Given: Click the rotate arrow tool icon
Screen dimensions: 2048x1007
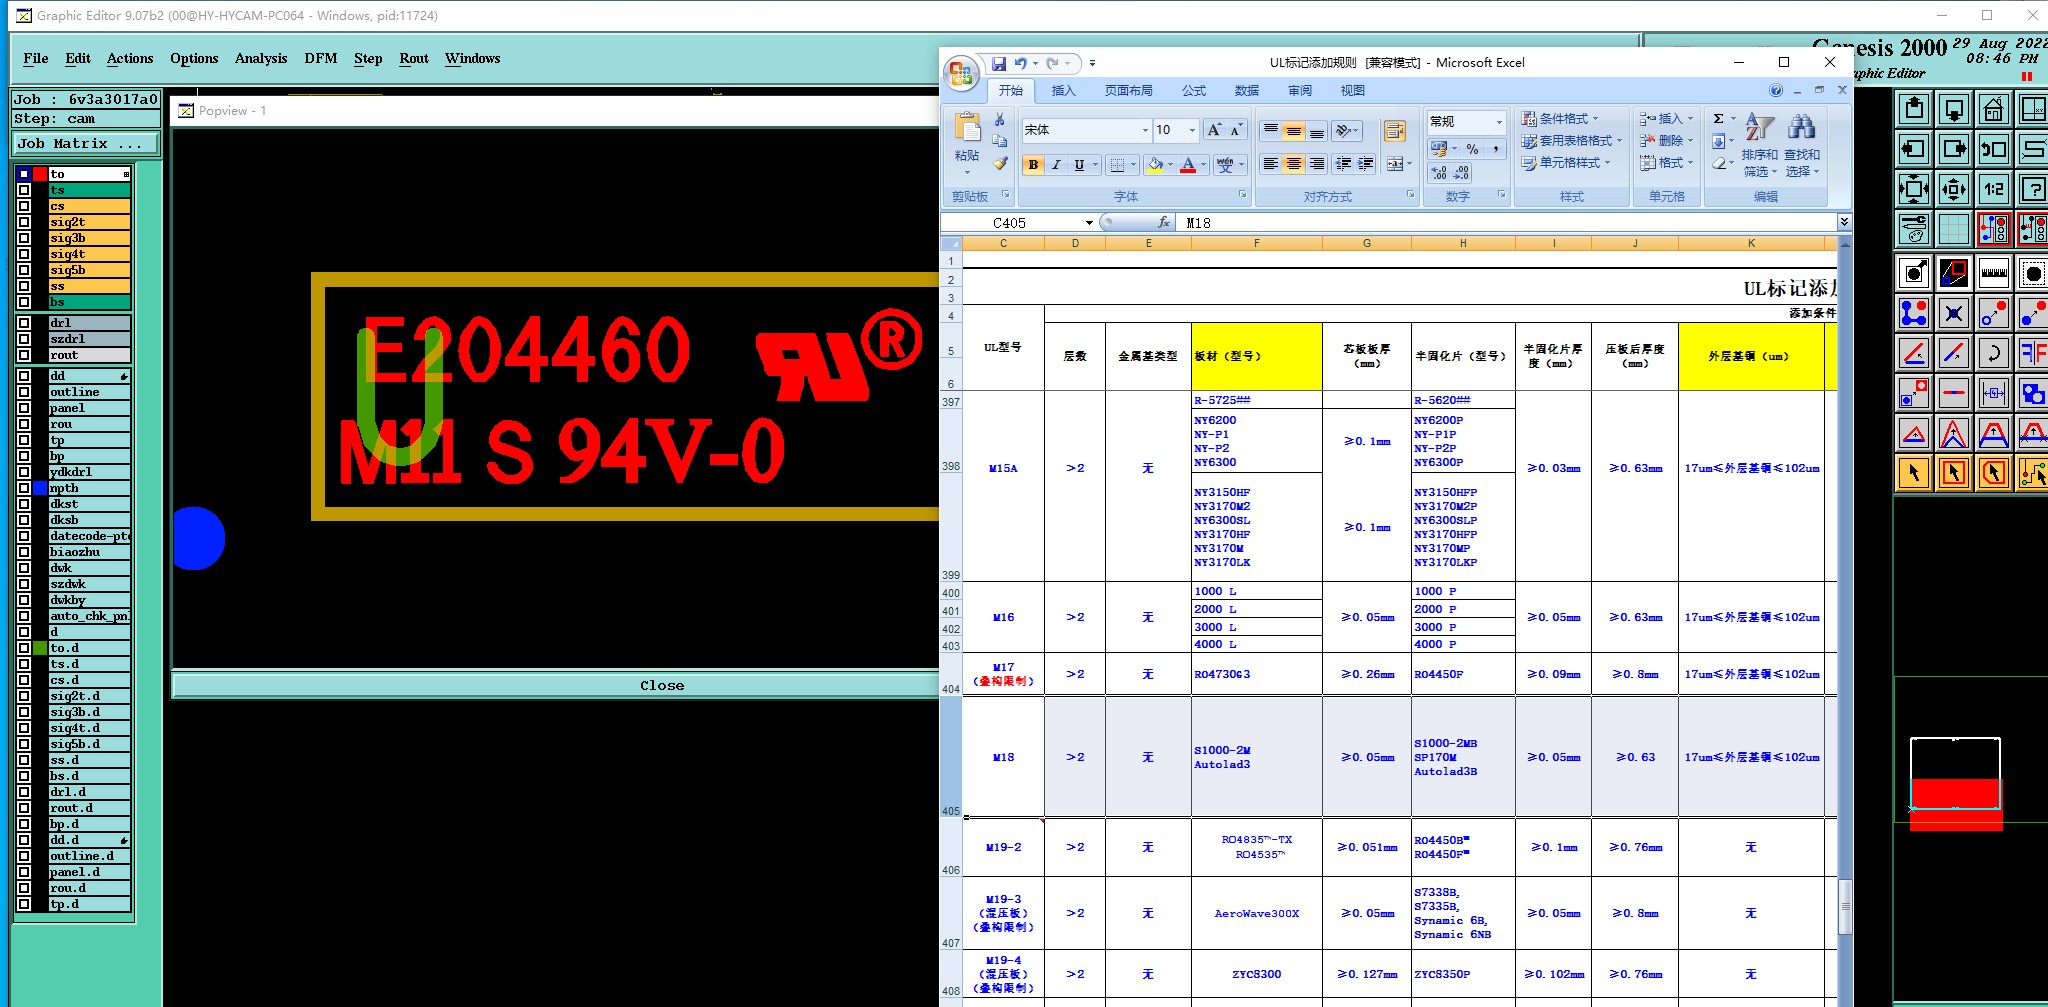Looking at the screenshot, I should tap(1993, 353).
